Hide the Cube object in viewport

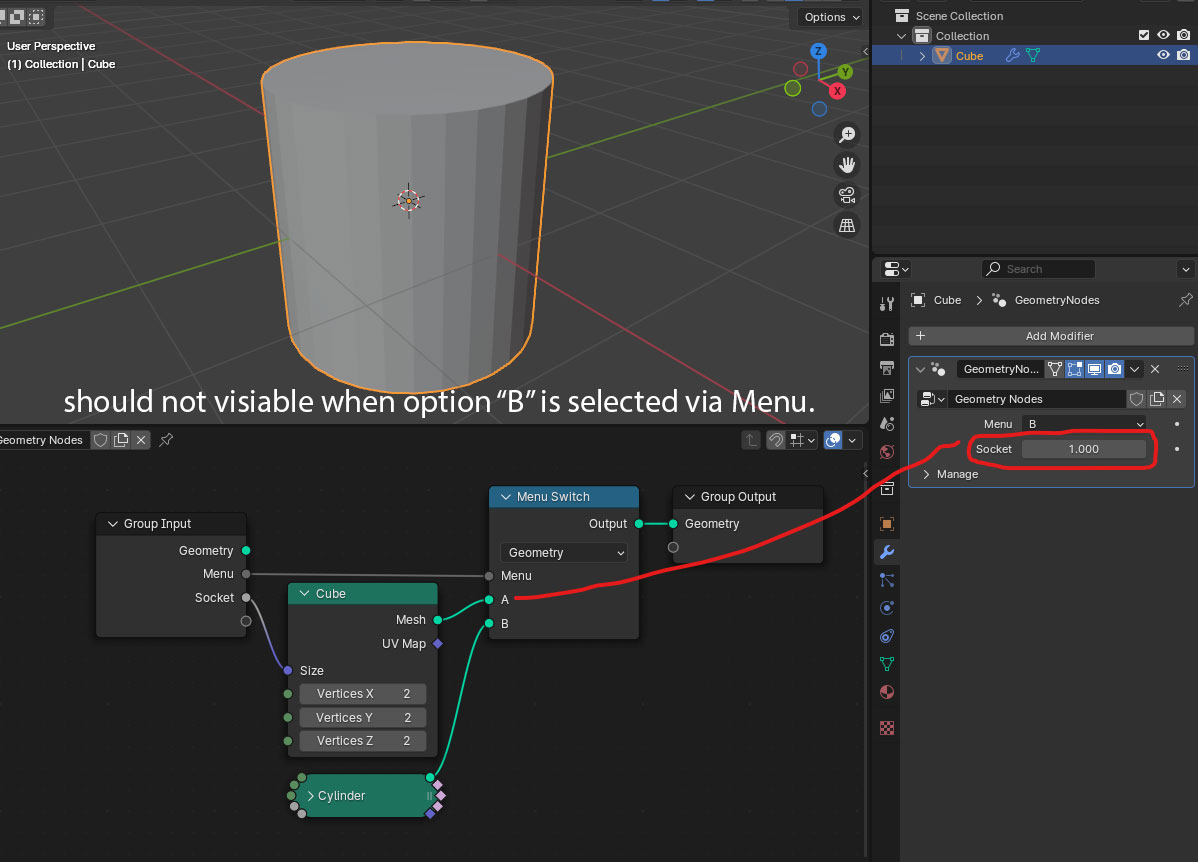tap(1163, 55)
